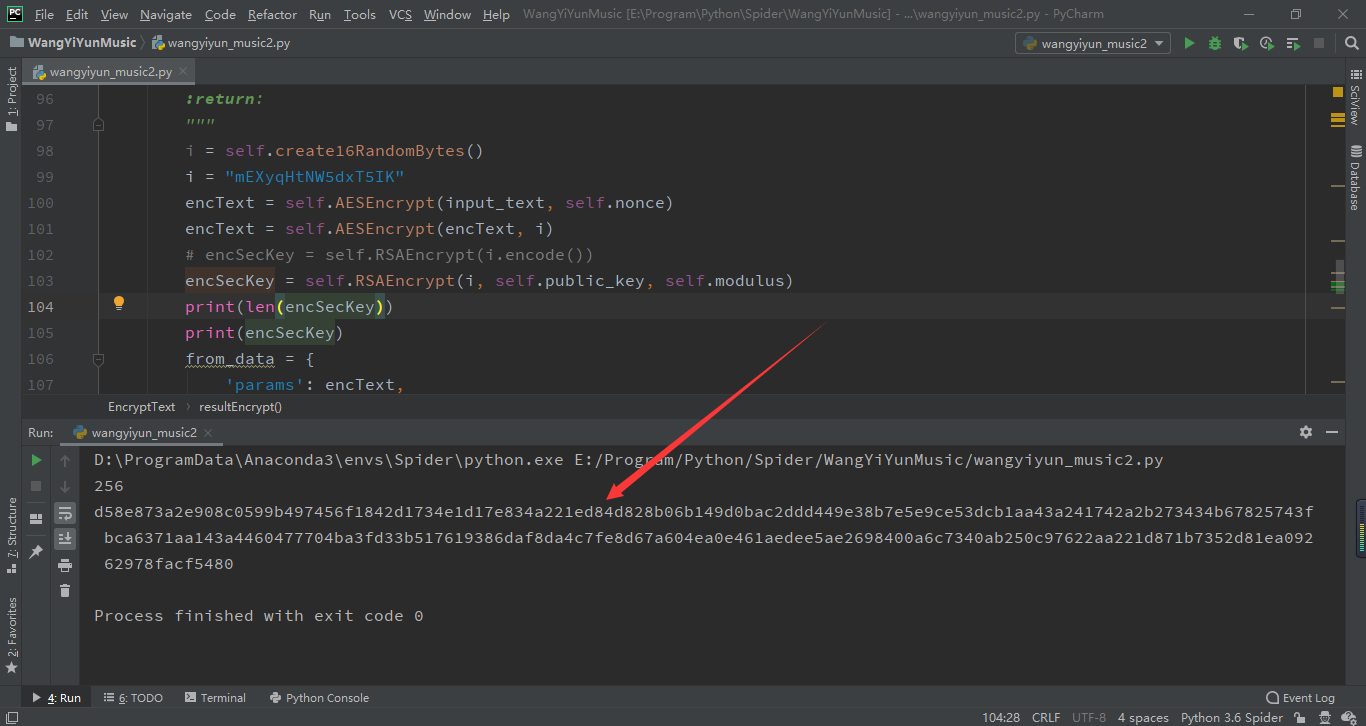Rerun the script in Run panel
1366x726 pixels.
[x=36, y=460]
